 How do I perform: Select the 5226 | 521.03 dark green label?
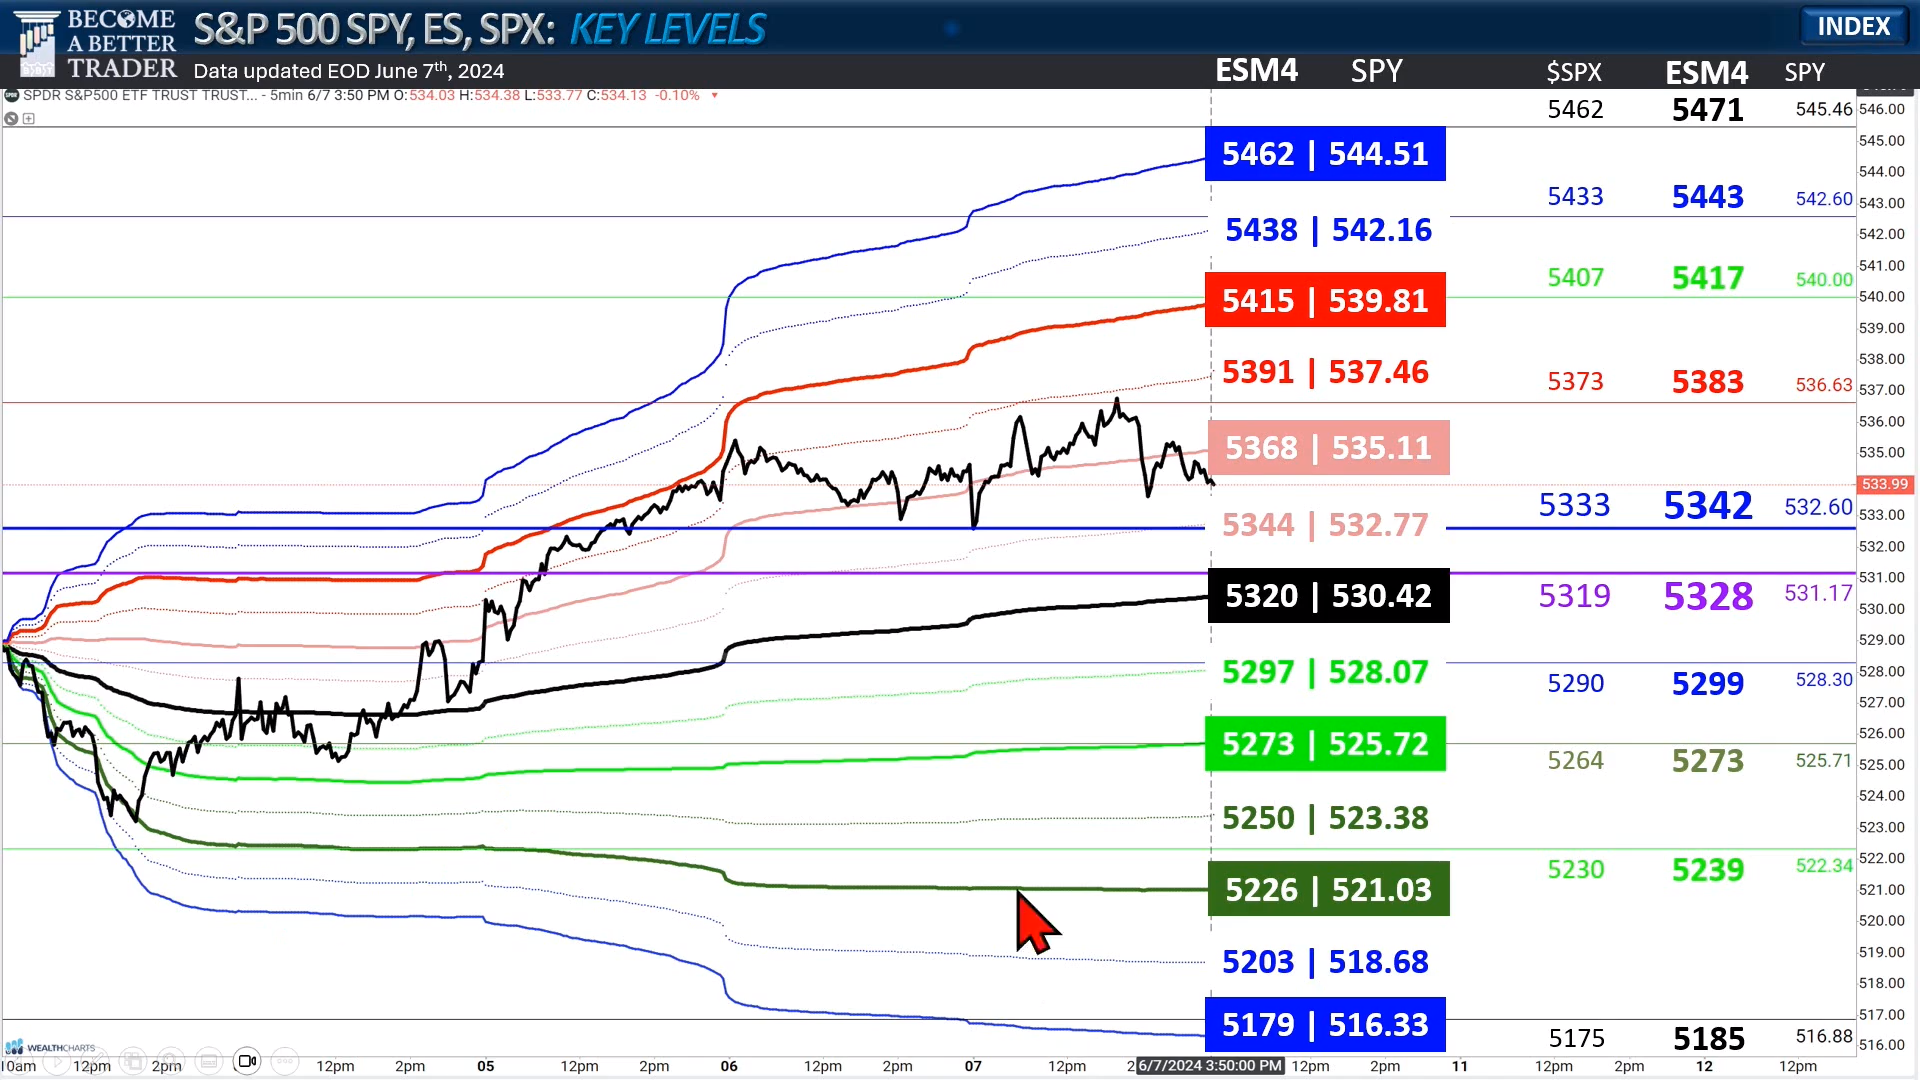1328,889
